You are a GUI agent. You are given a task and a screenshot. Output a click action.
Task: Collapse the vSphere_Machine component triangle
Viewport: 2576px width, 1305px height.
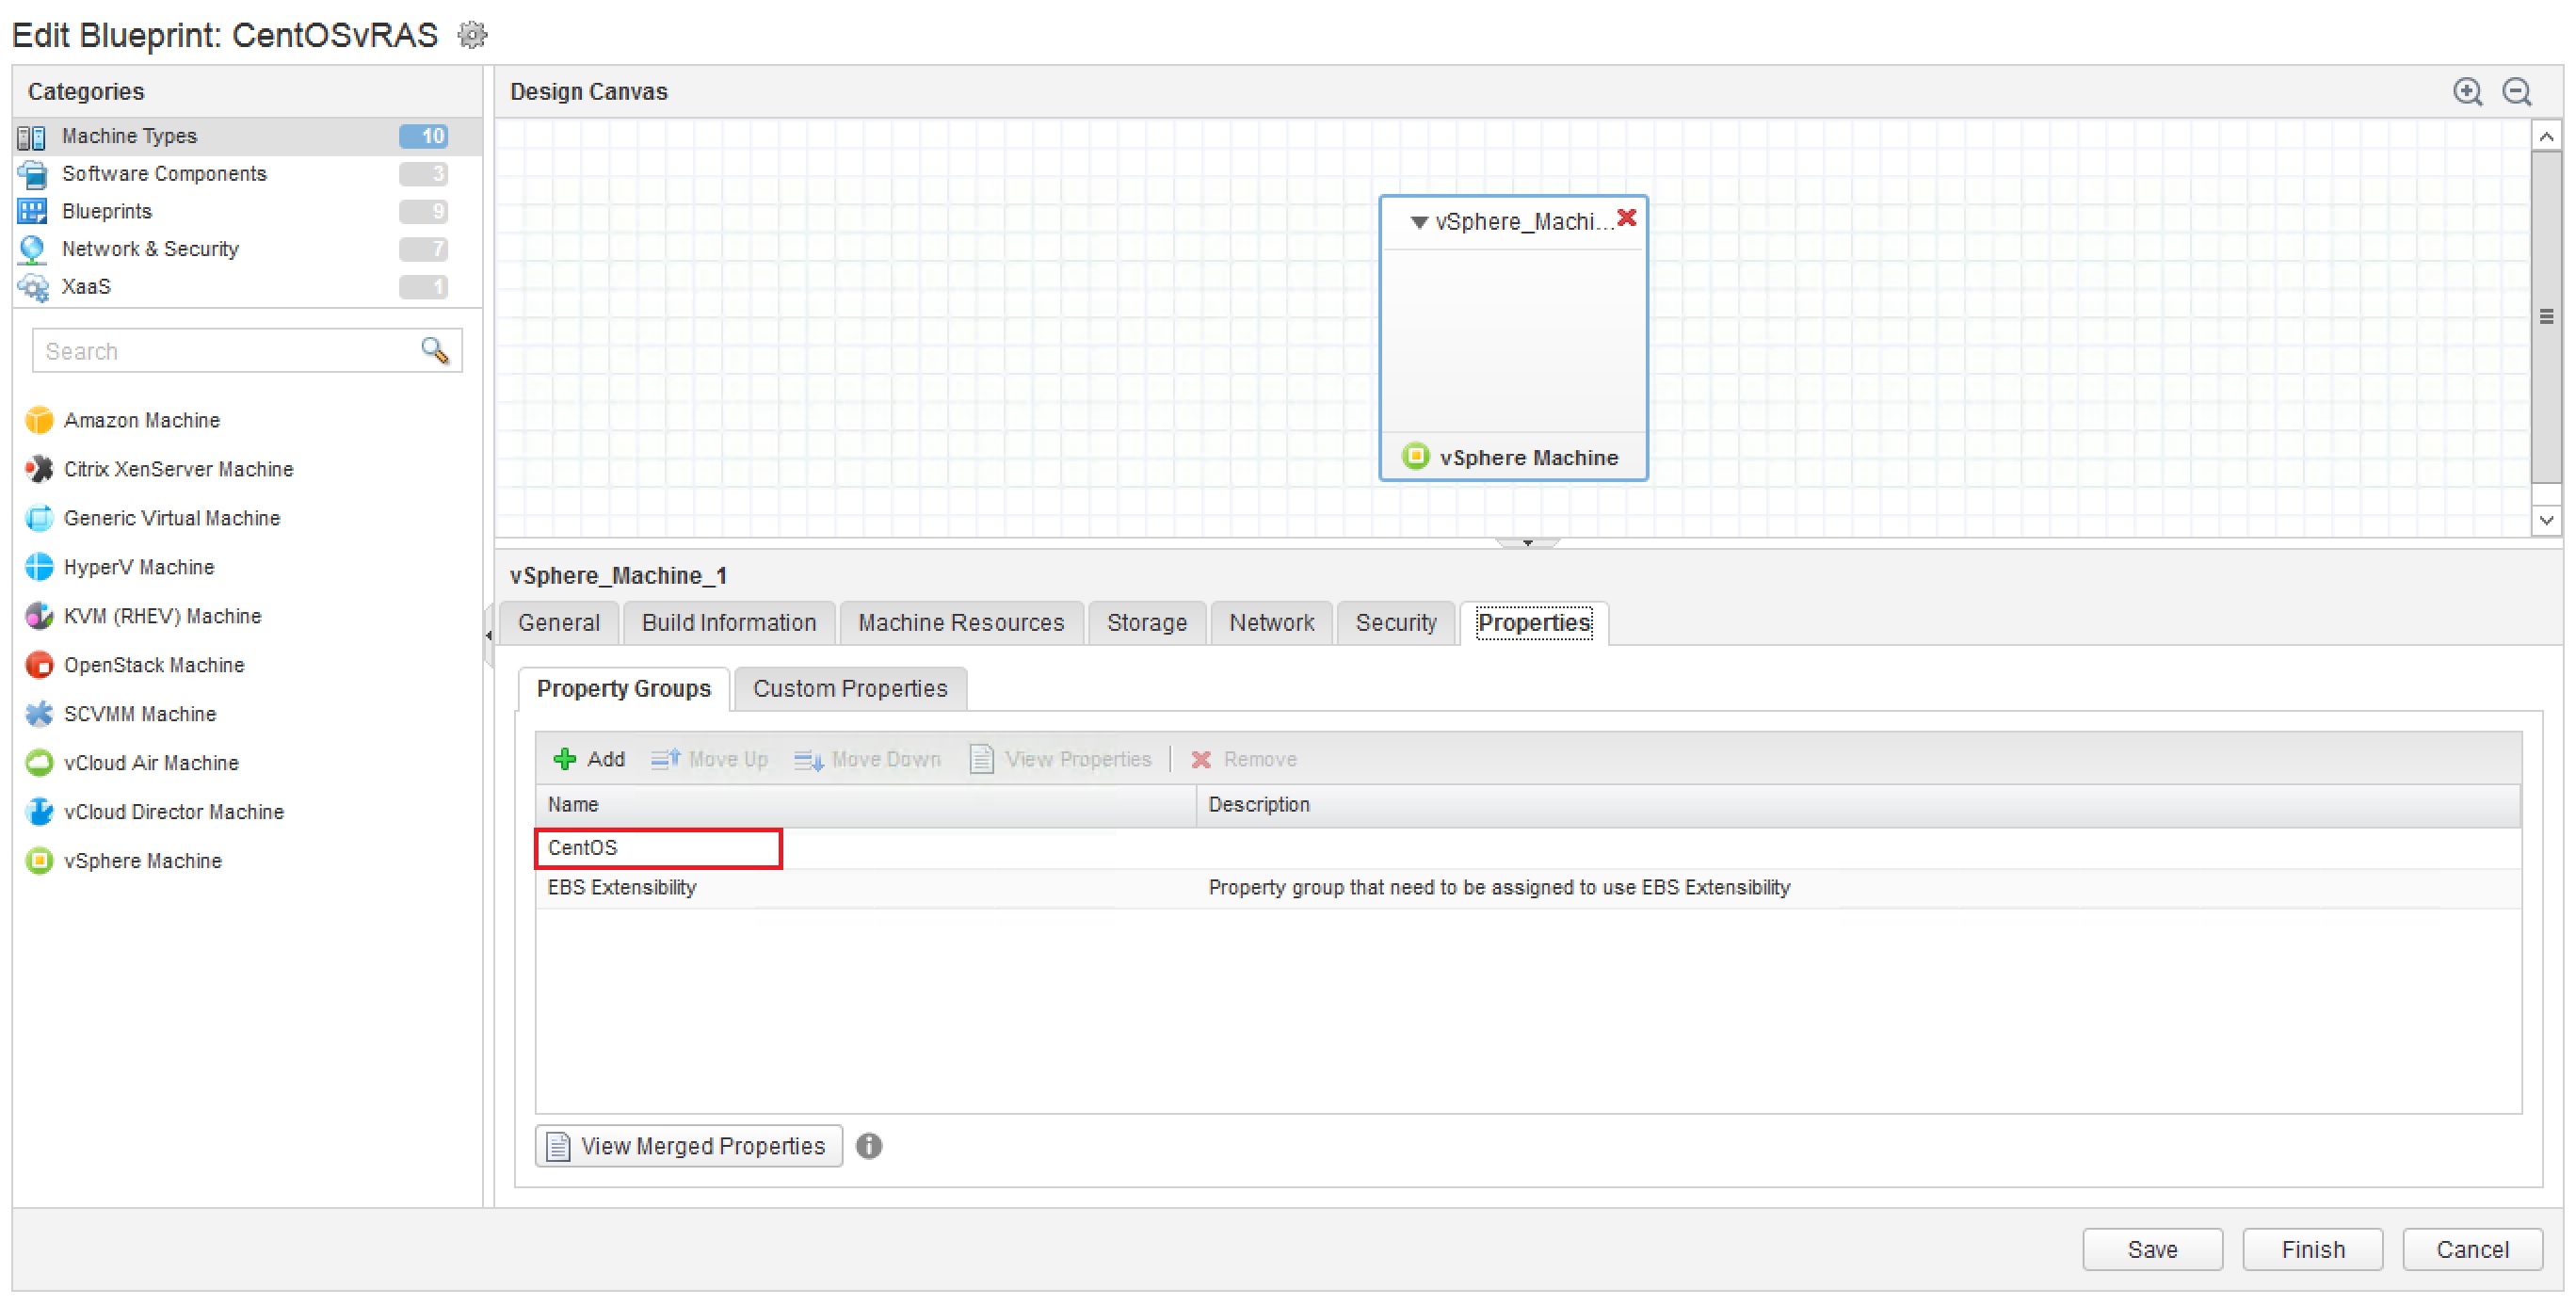click(1418, 222)
